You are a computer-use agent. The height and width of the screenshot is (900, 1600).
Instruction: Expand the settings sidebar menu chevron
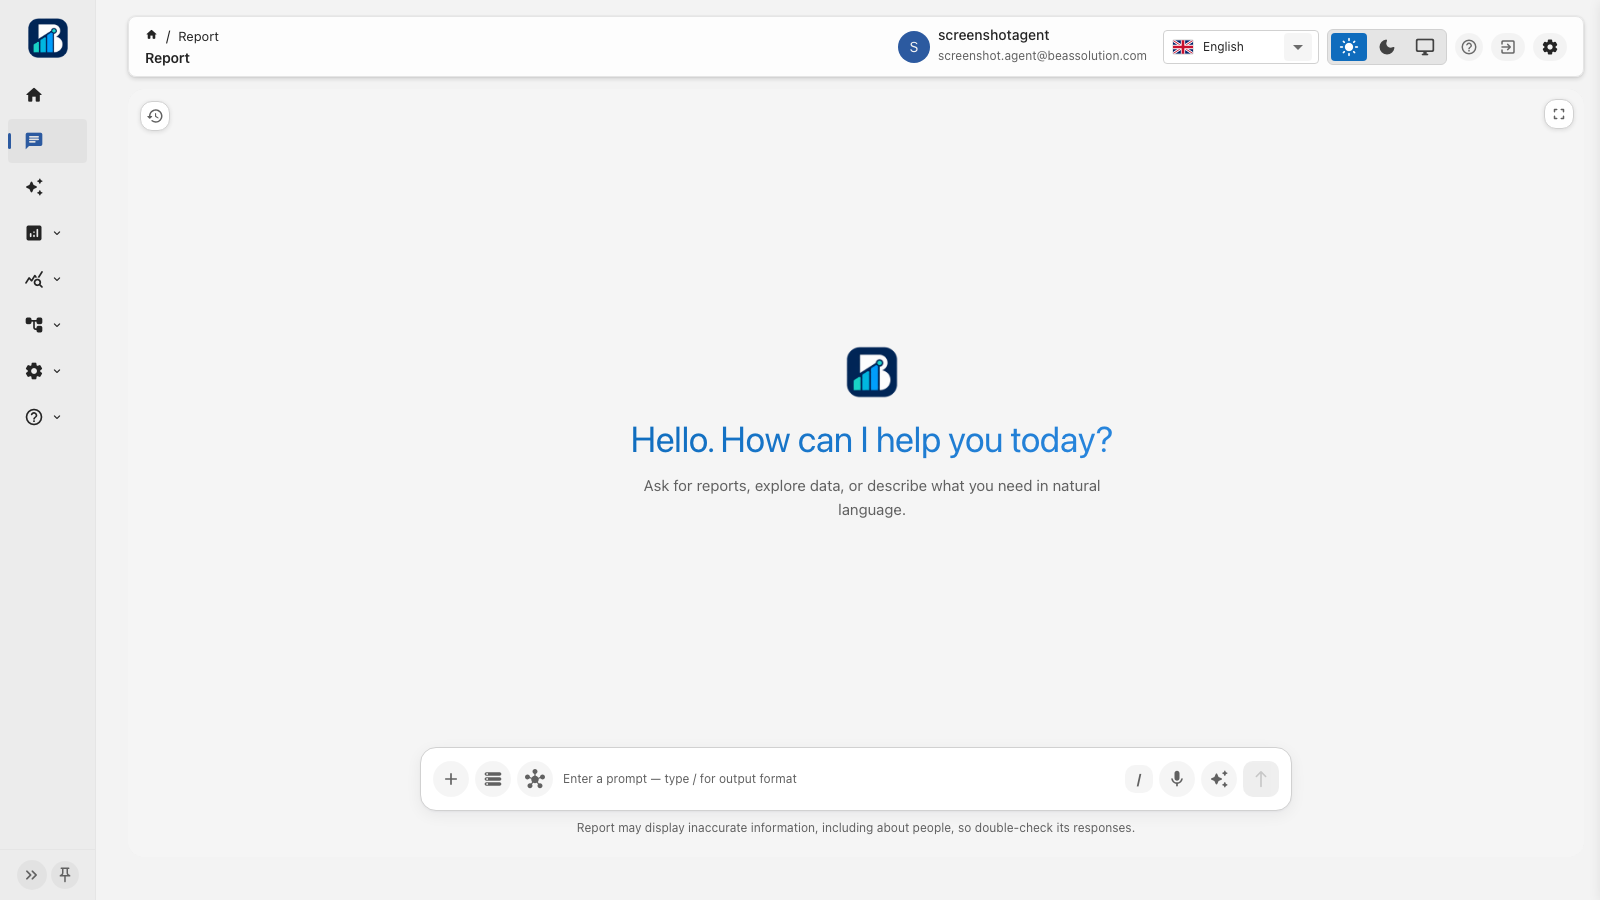(x=57, y=371)
